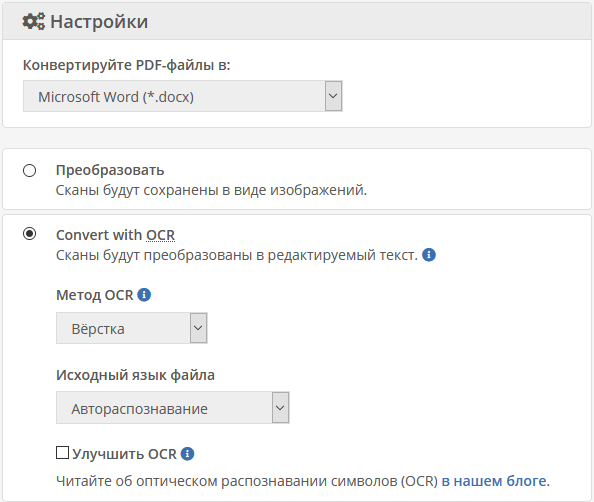594x502 pixels.
Task: Click text Сканы будут сохранены в виде изображений
Action: pos(211,190)
